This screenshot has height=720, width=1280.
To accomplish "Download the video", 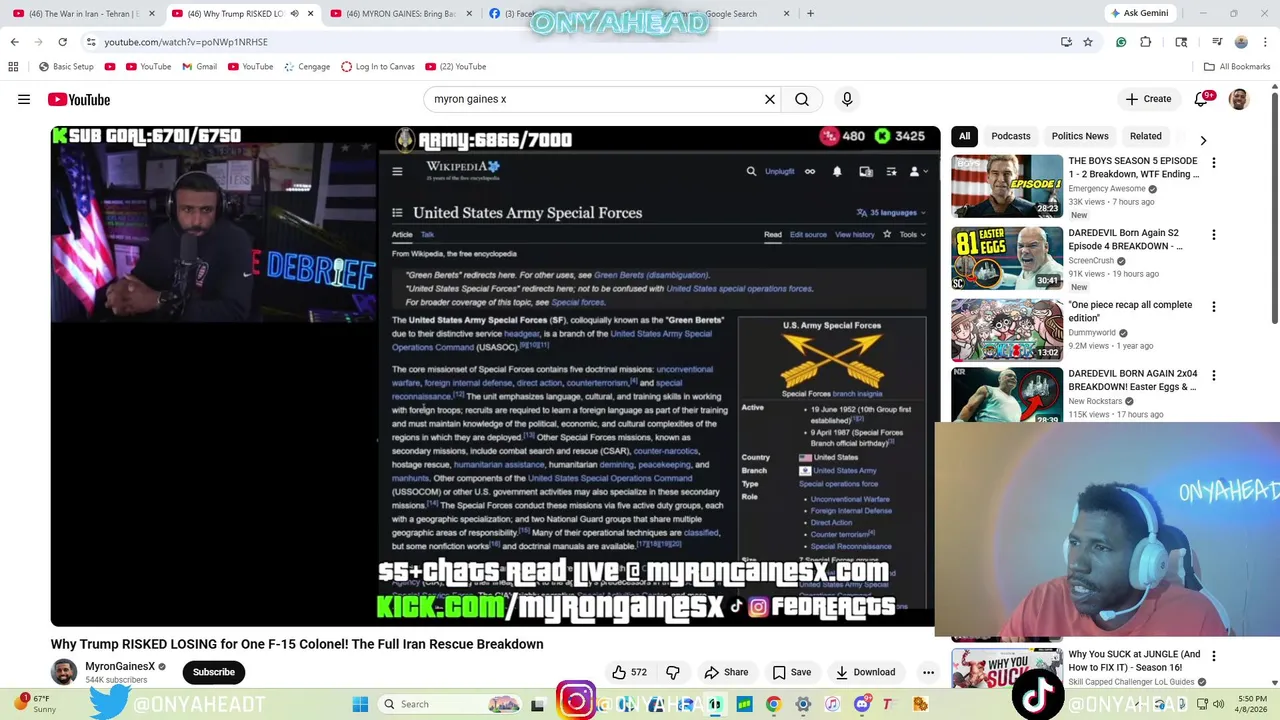I will 866,672.
